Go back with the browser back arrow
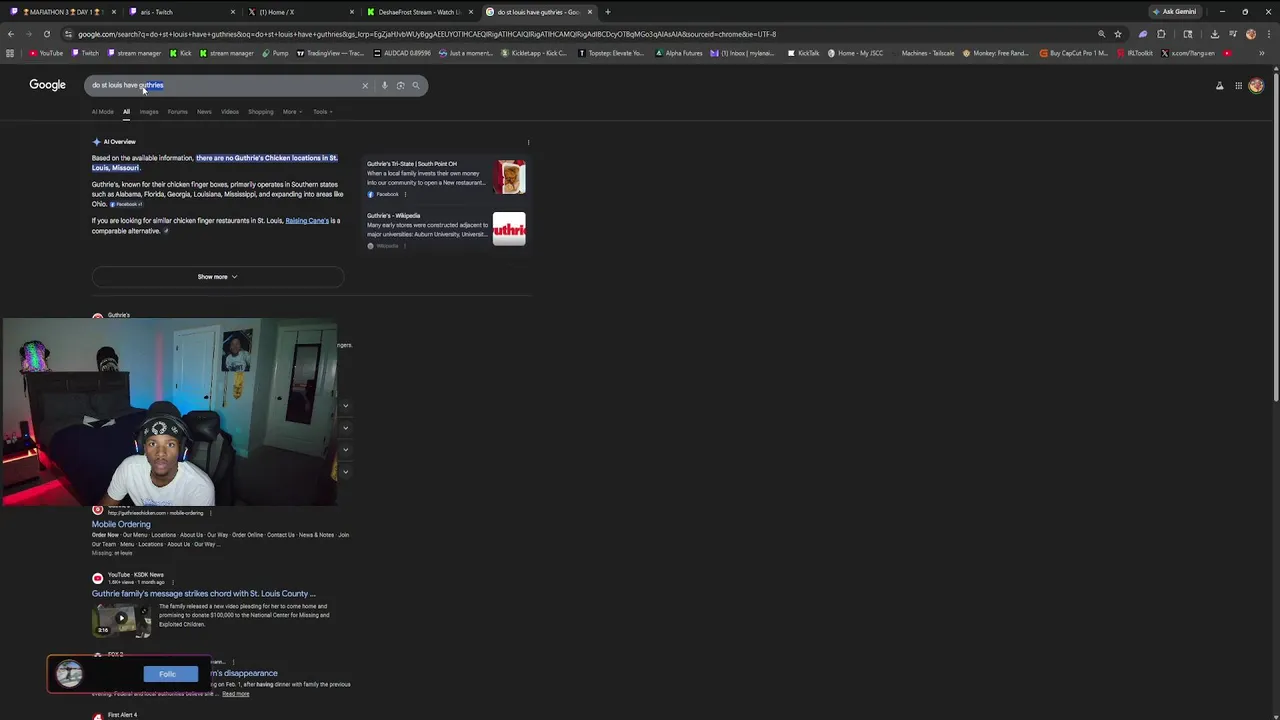The image size is (1280, 720). click(x=10, y=34)
